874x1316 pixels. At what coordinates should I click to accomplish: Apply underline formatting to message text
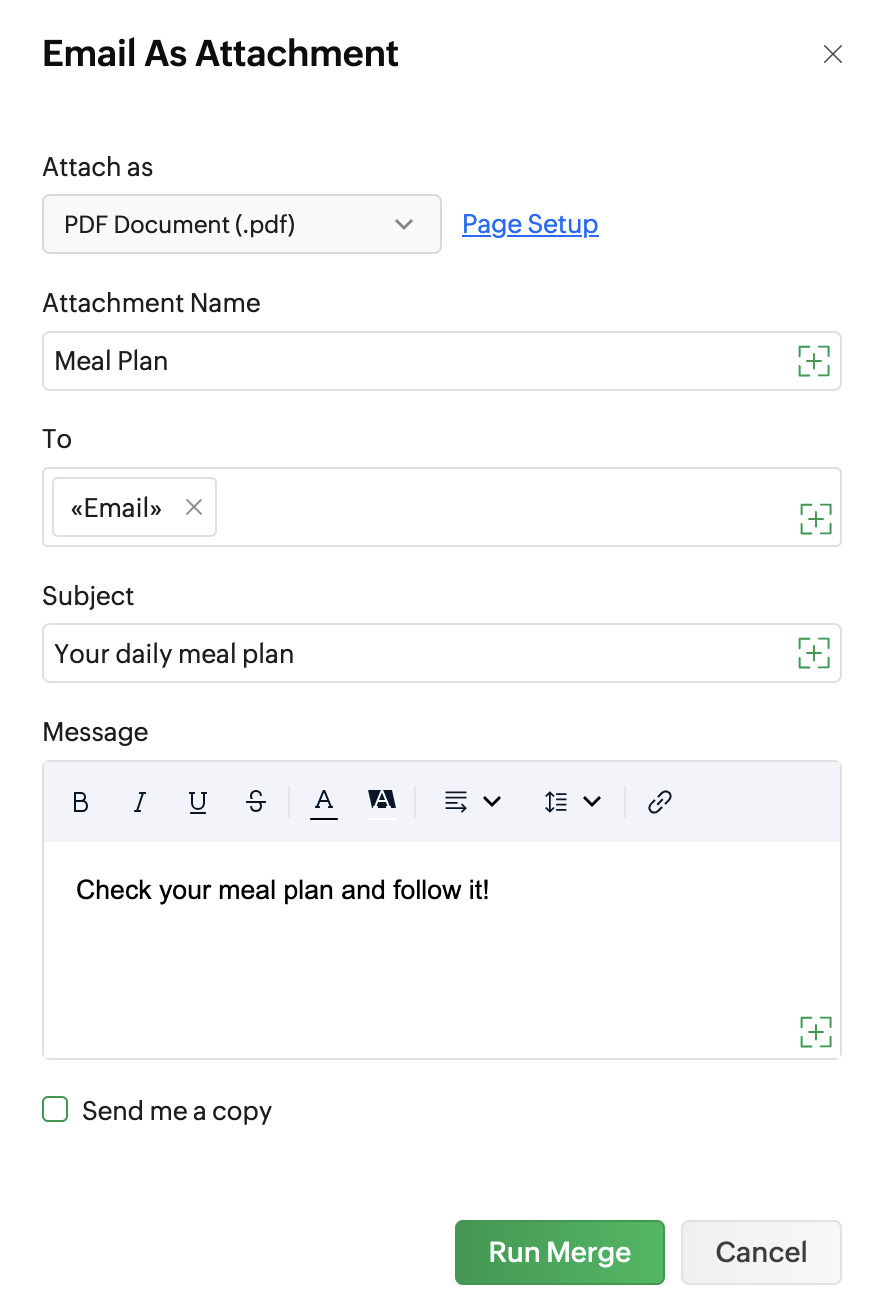(198, 802)
